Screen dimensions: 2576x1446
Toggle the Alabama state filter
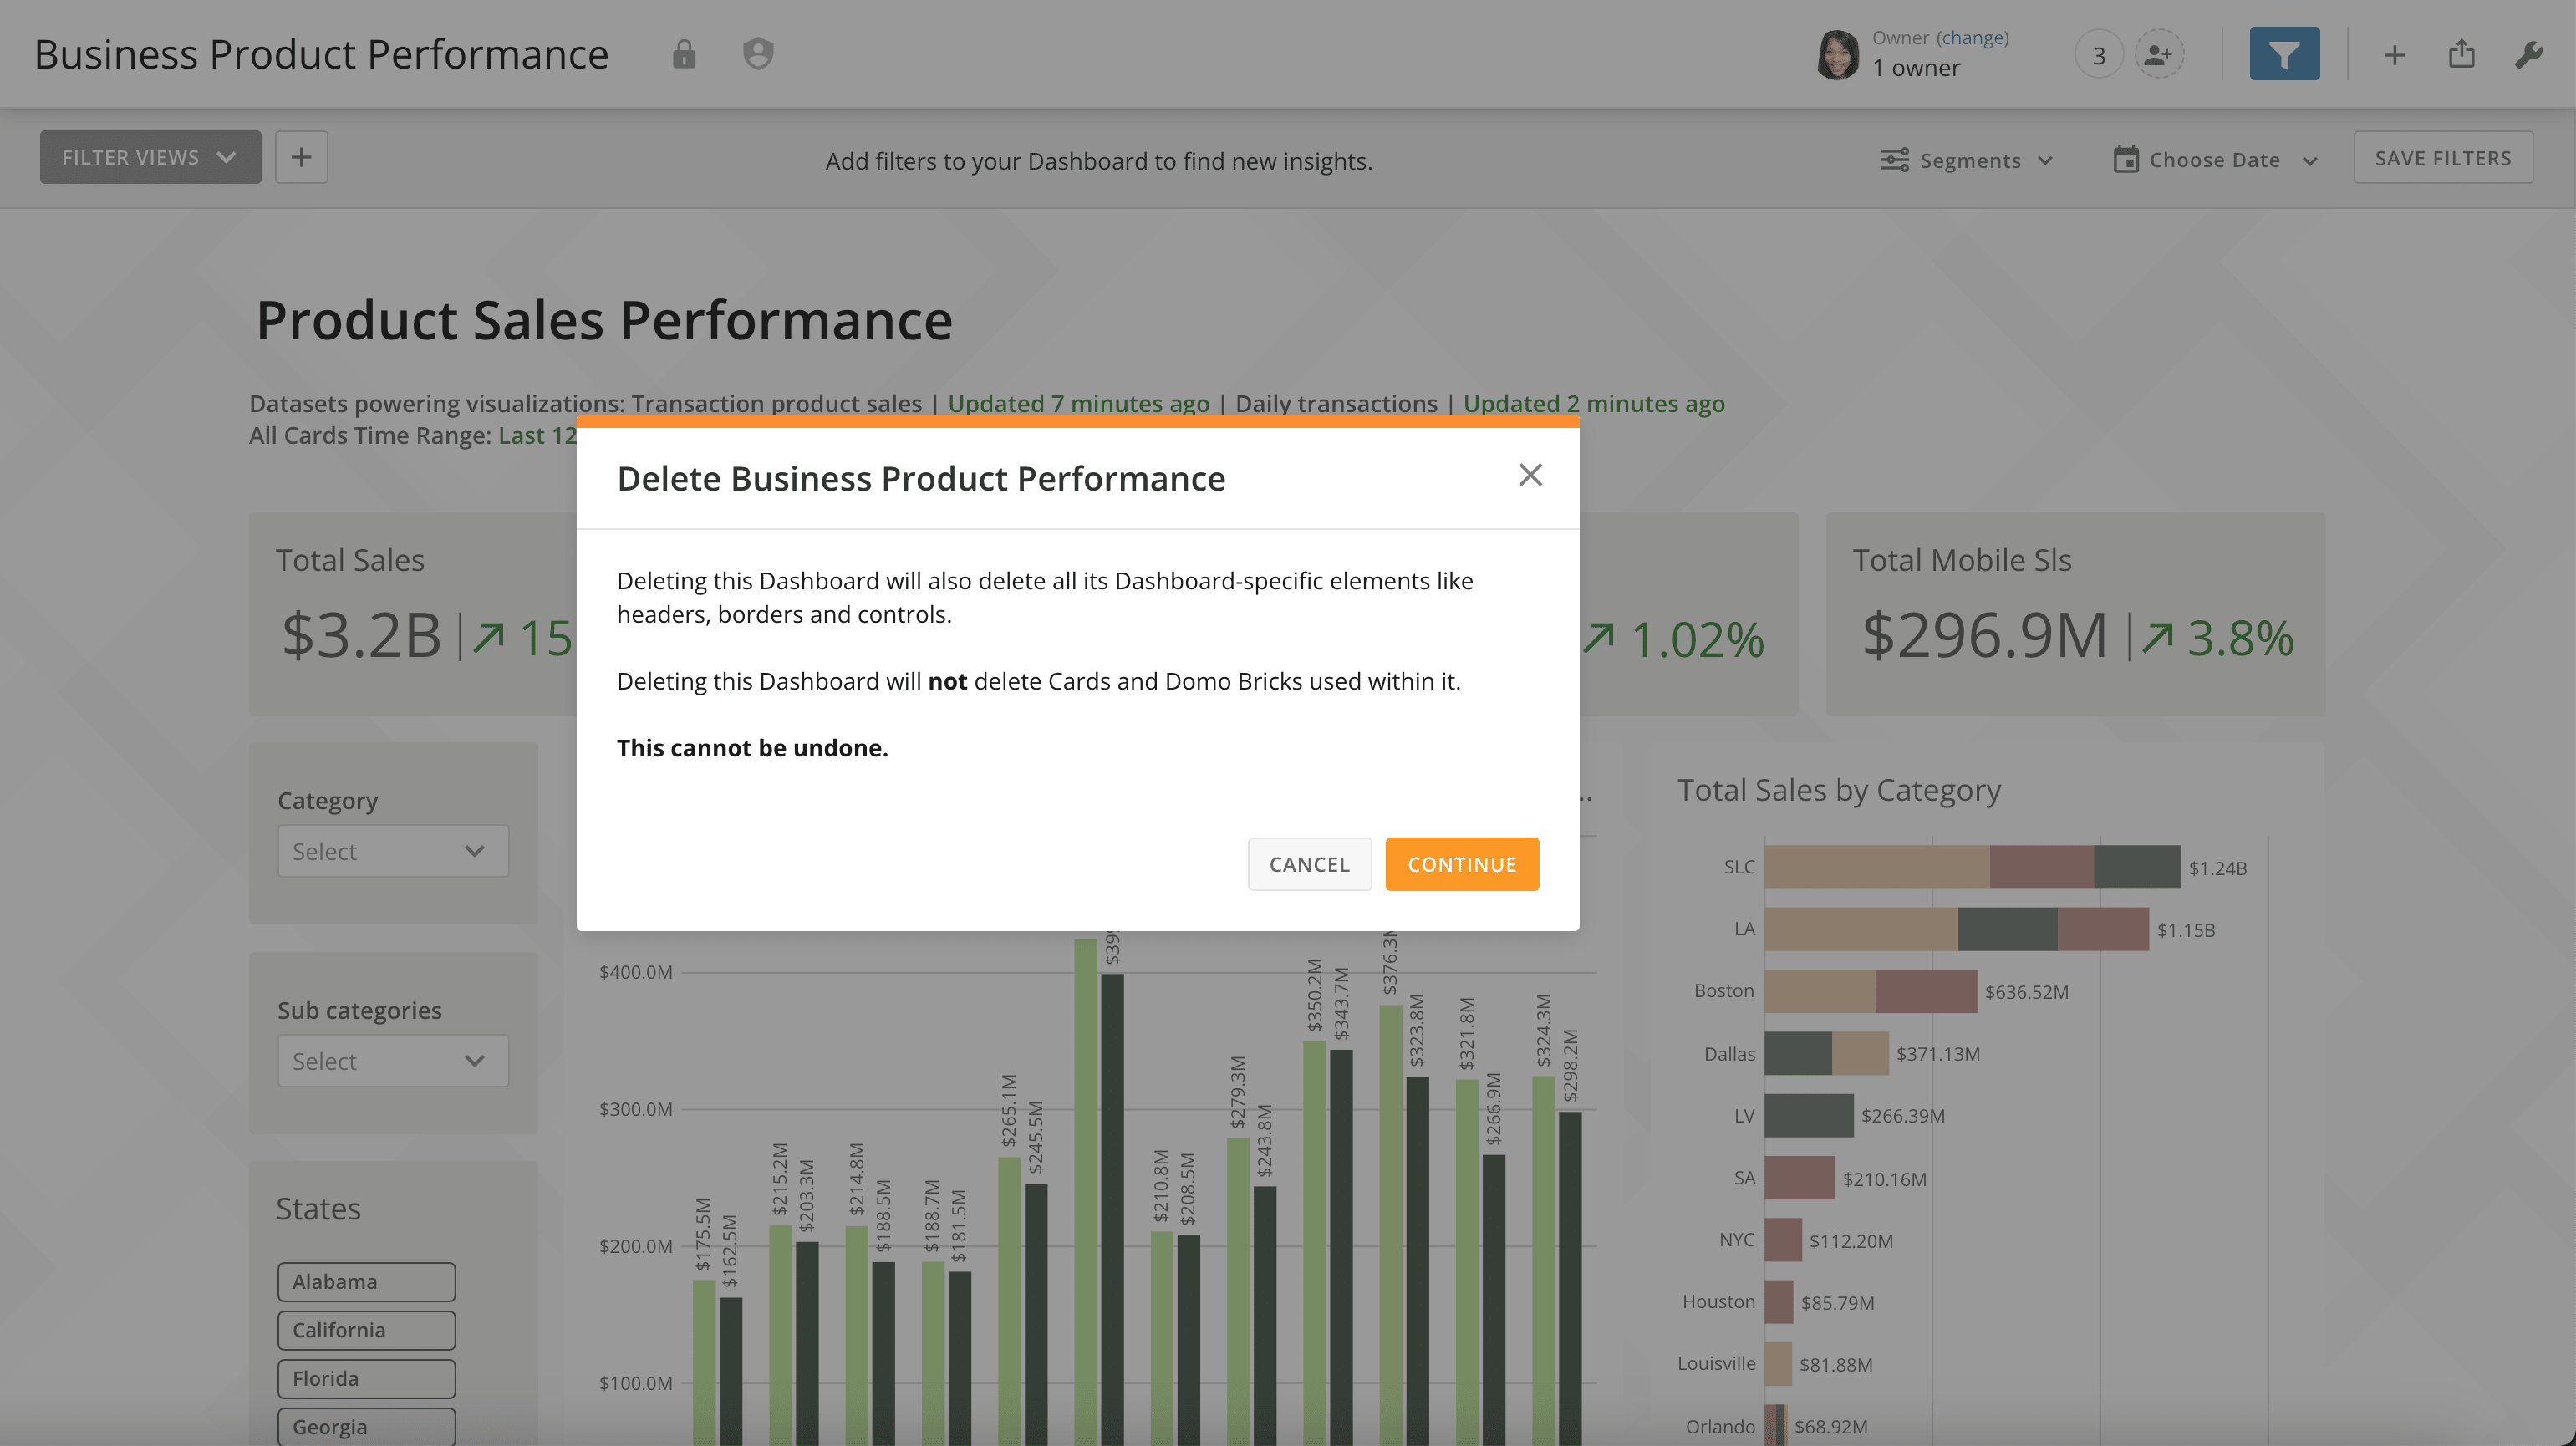[x=366, y=1281]
